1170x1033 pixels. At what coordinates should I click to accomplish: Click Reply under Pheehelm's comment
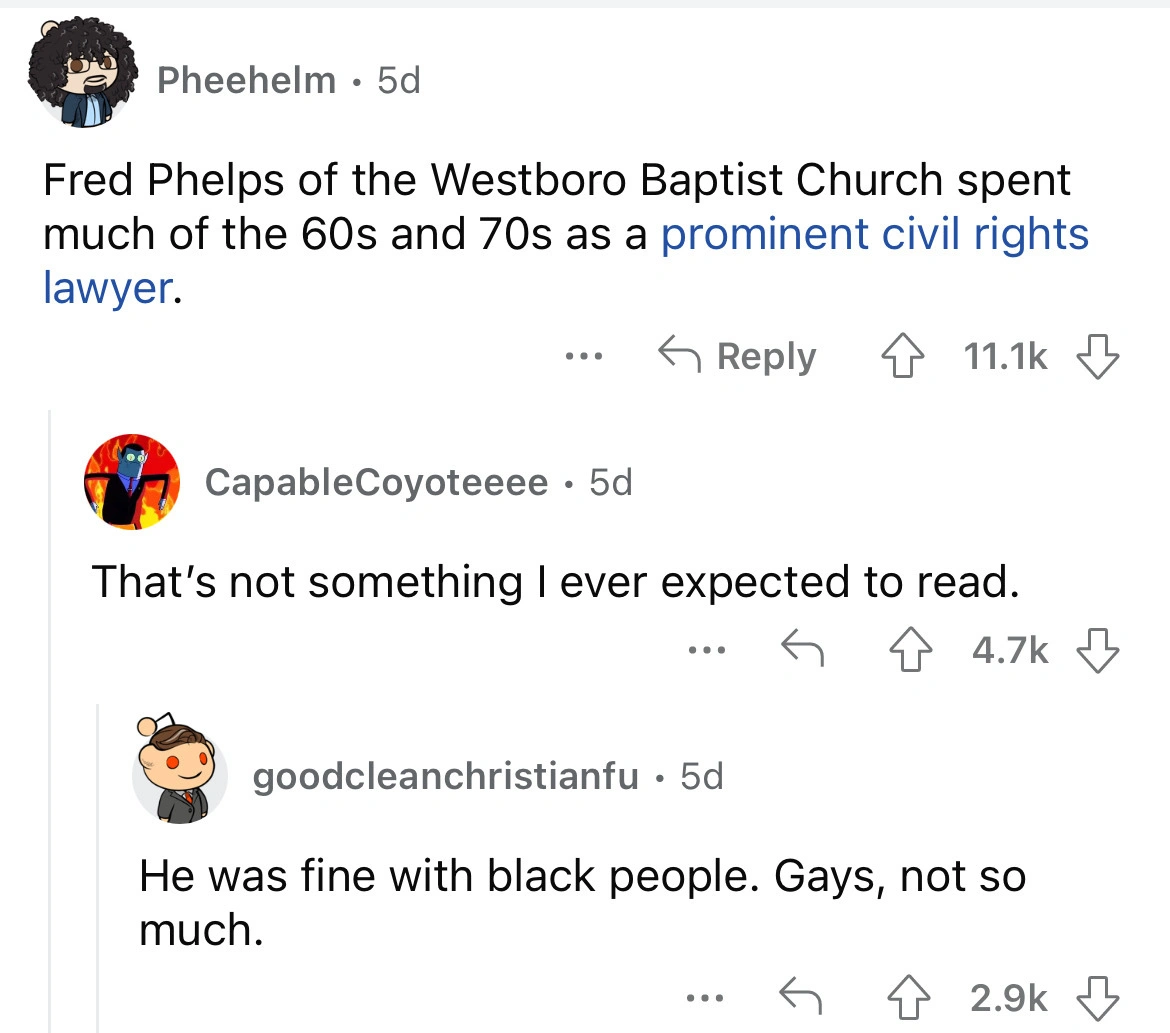pos(737,356)
